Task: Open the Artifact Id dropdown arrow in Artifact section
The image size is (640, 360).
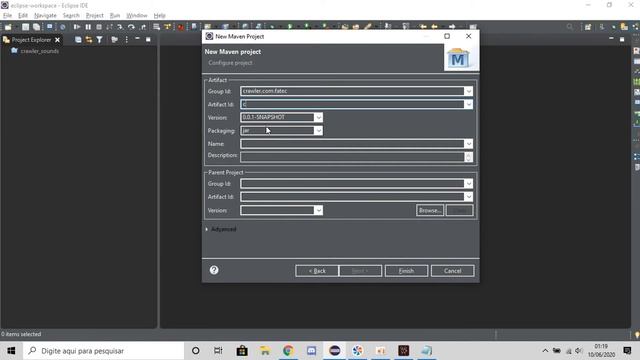Action: pyautogui.click(x=469, y=104)
